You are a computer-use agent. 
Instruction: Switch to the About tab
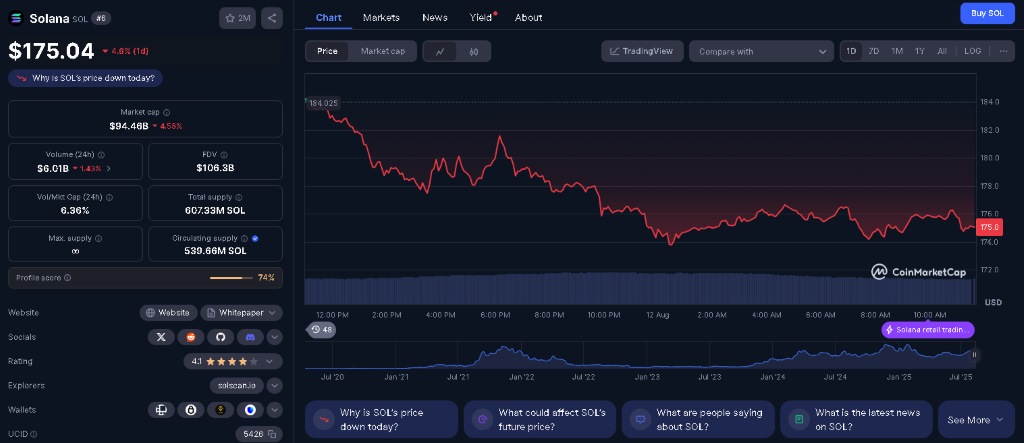click(528, 18)
